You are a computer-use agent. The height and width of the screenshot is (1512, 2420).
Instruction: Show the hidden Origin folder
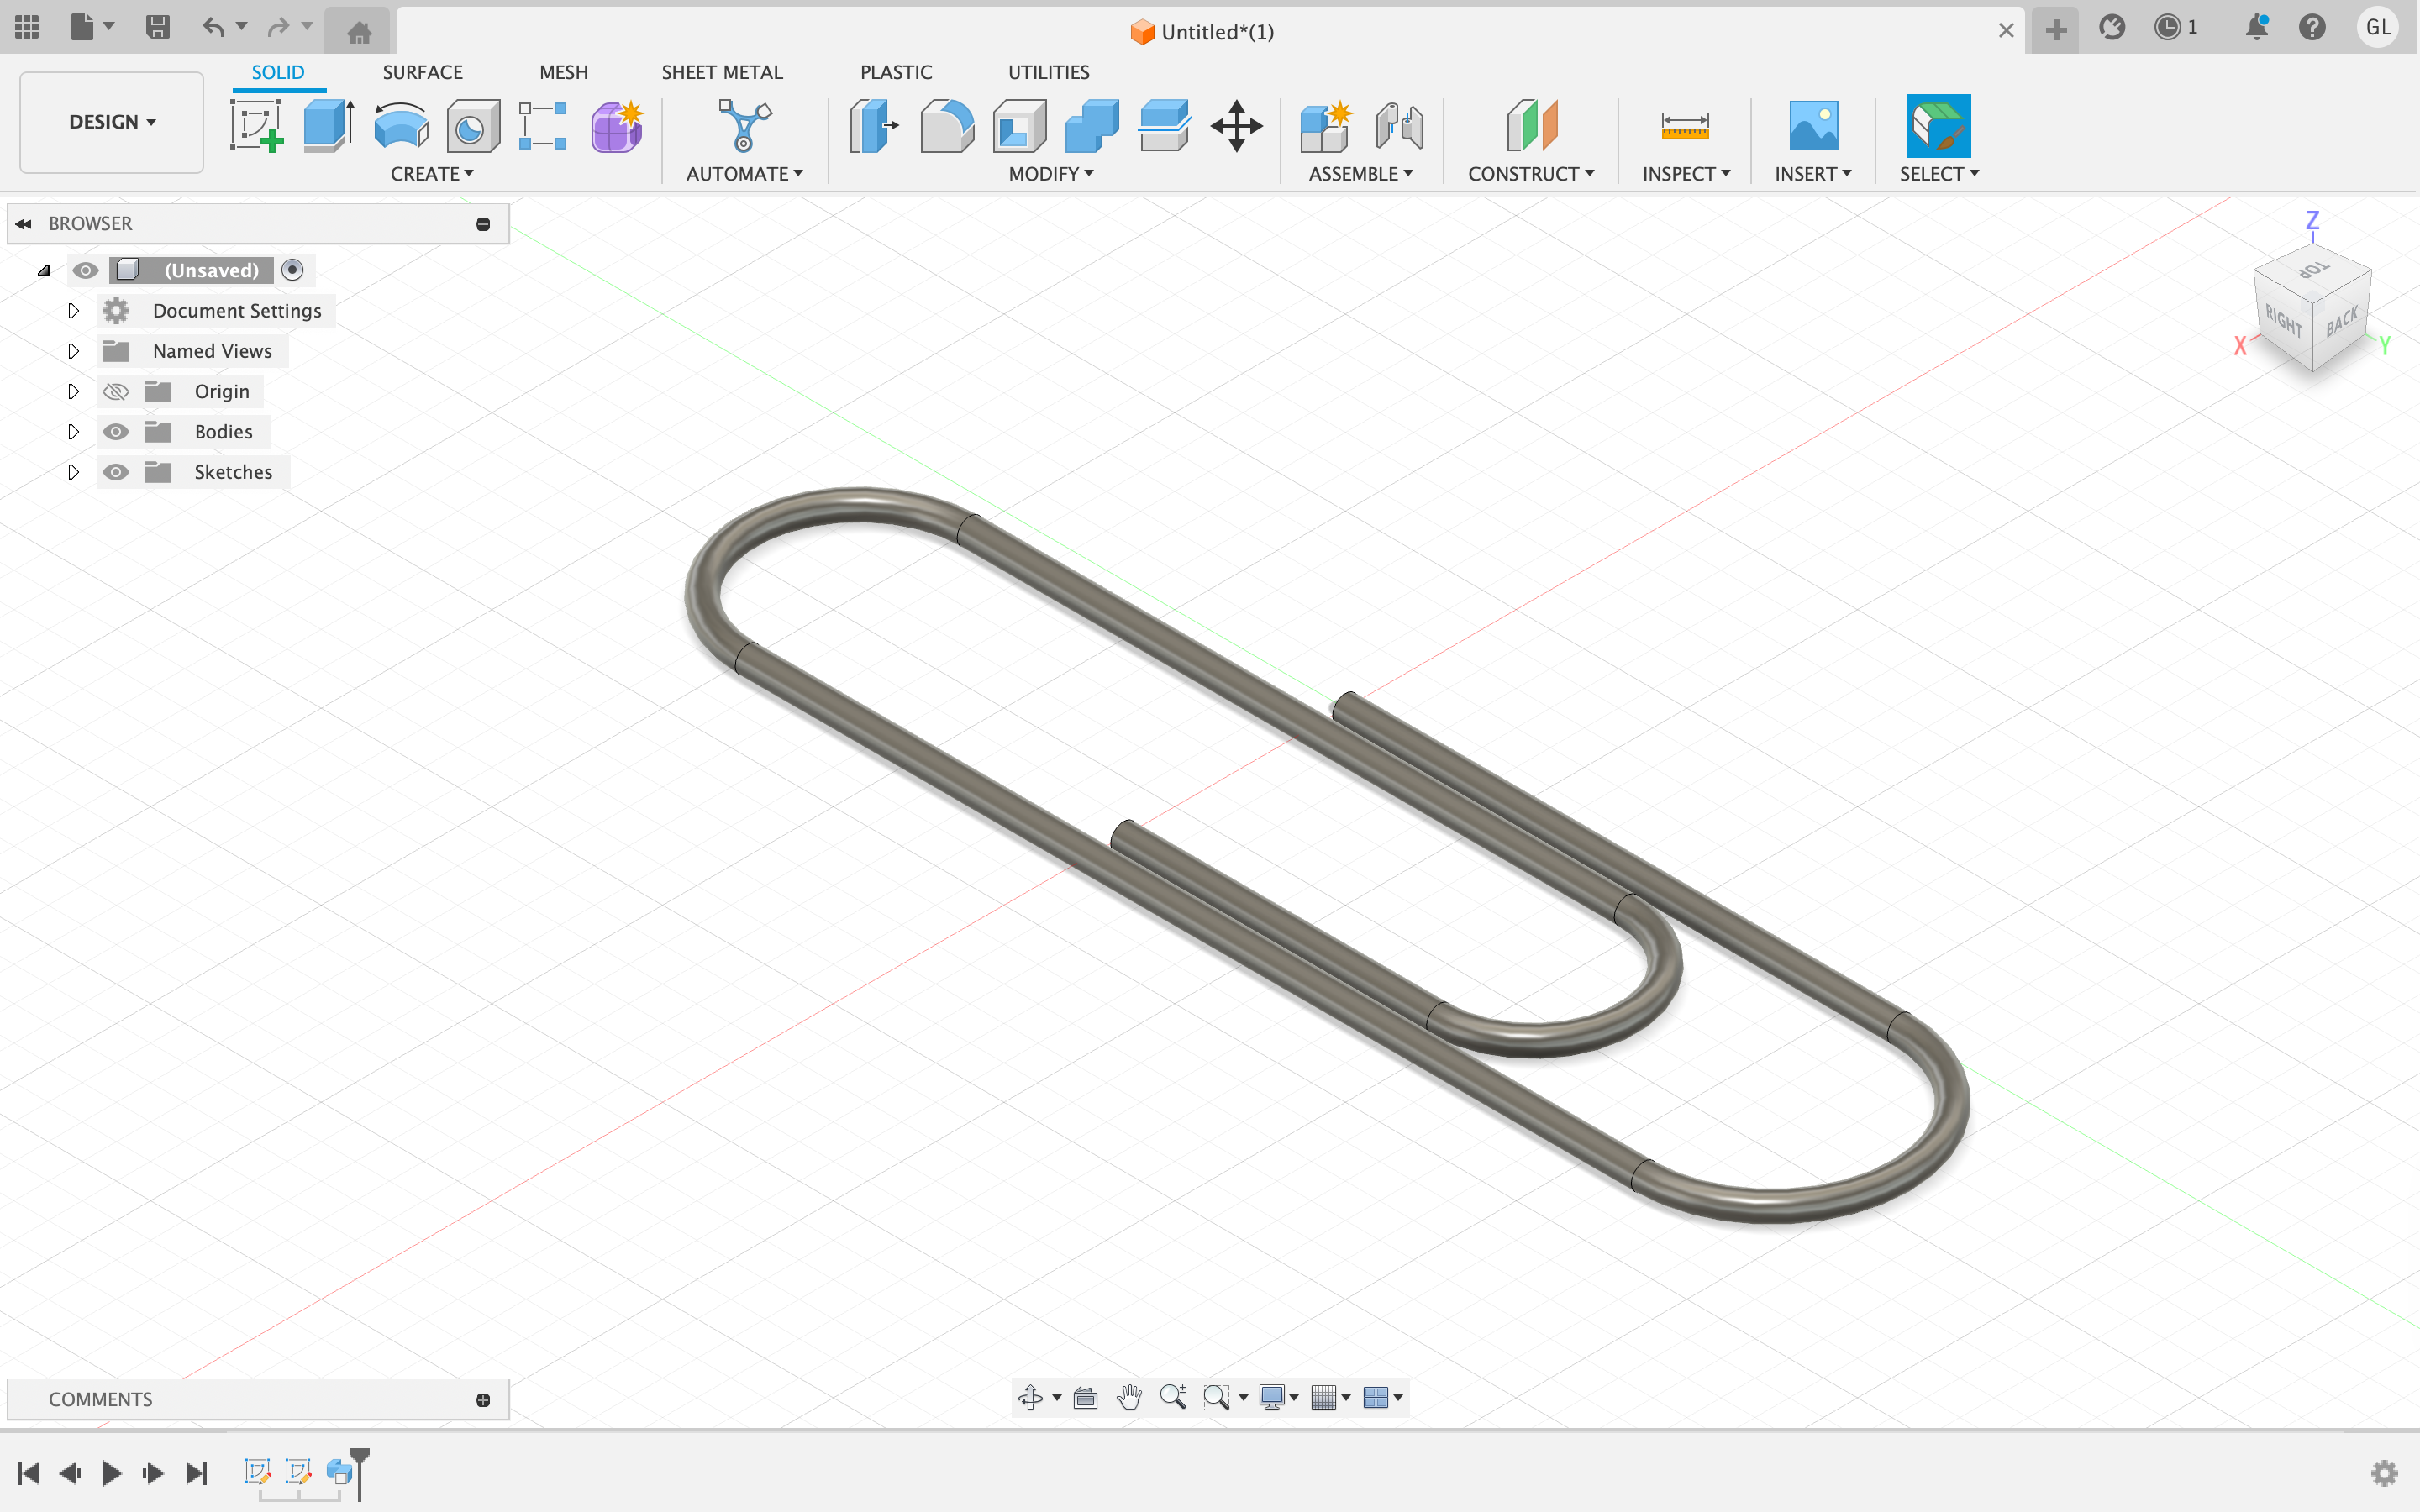click(x=116, y=392)
